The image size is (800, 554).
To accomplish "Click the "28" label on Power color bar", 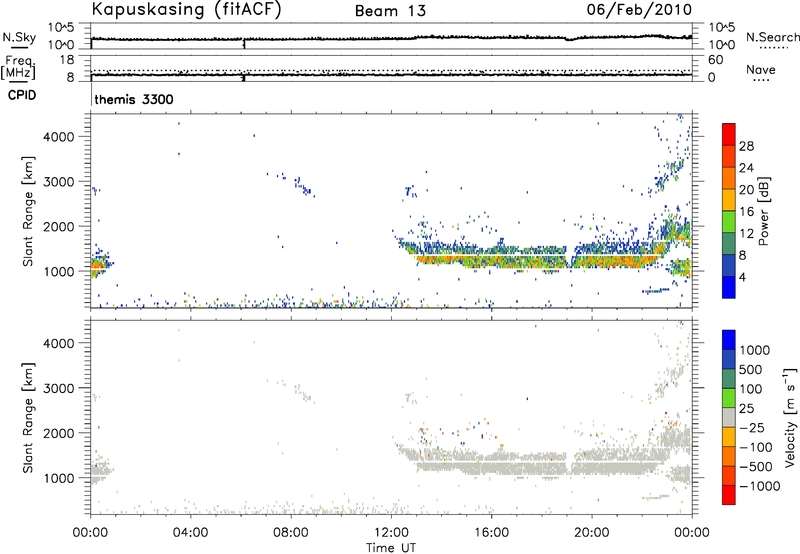I will coord(746,146).
